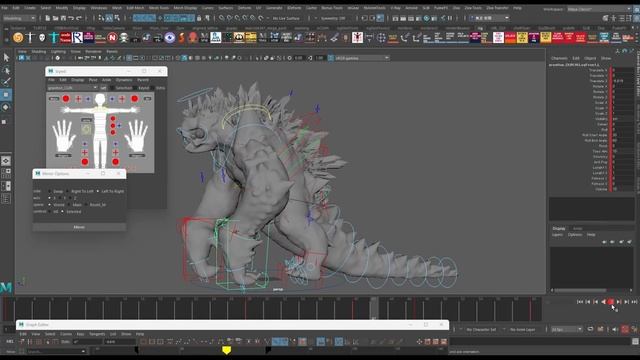Viewport: 640px width, 360px height.
Task: Select Swap radio in Mirror Options
Action: pyautogui.click(x=50, y=191)
